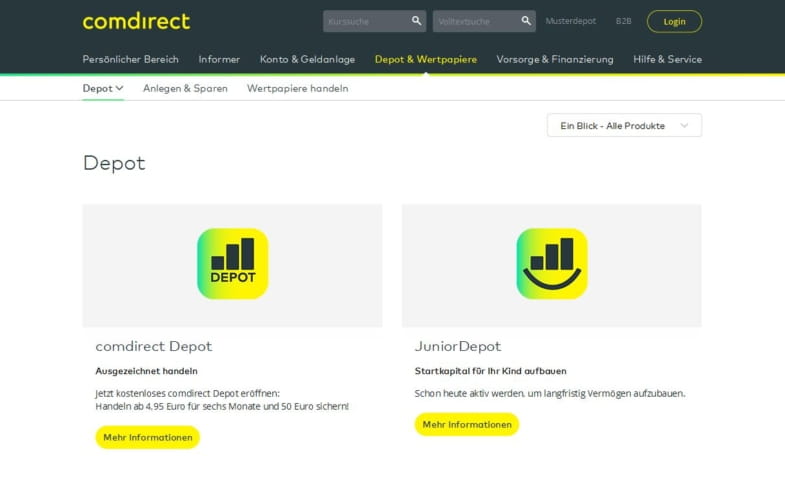
Task: Open Hilfe & Service menu
Action: point(667,59)
